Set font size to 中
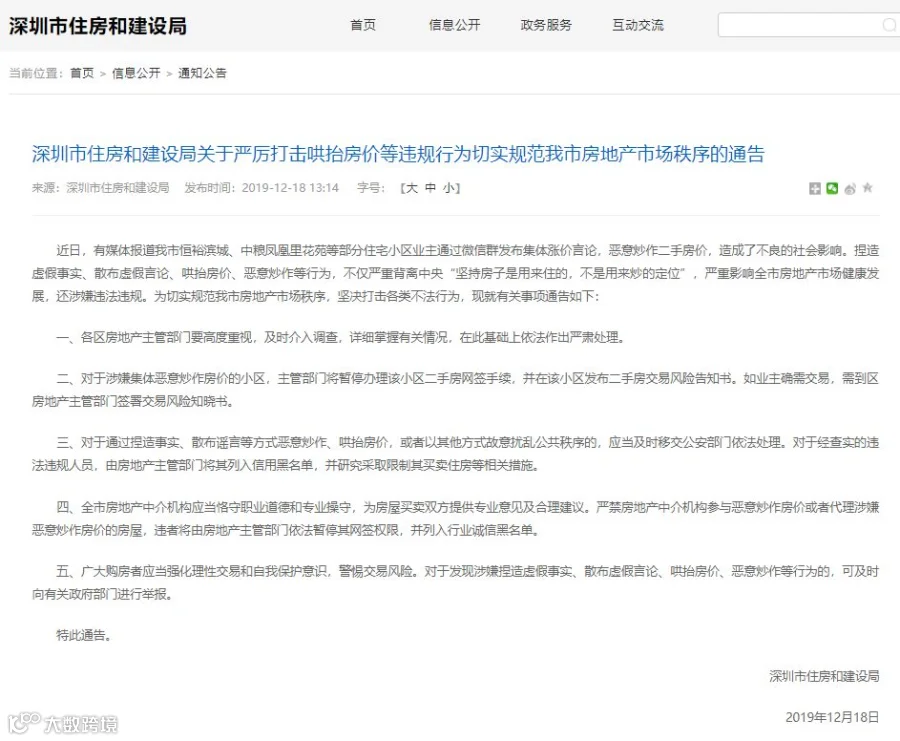 (x=430, y=188)
